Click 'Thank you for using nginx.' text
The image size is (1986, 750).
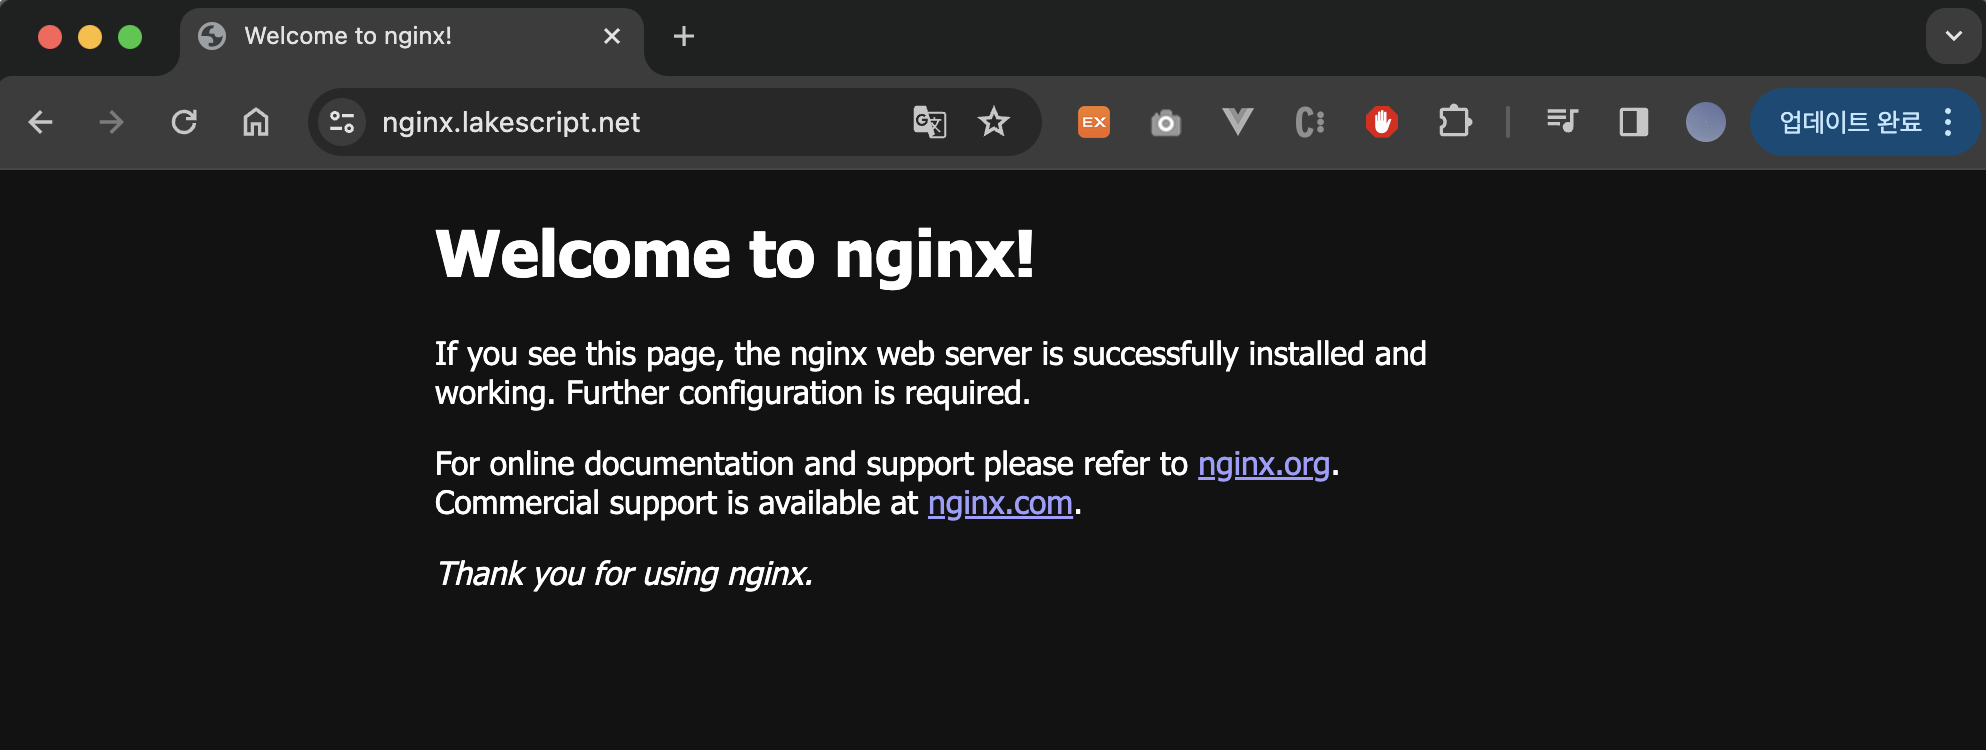pos(625,574)
